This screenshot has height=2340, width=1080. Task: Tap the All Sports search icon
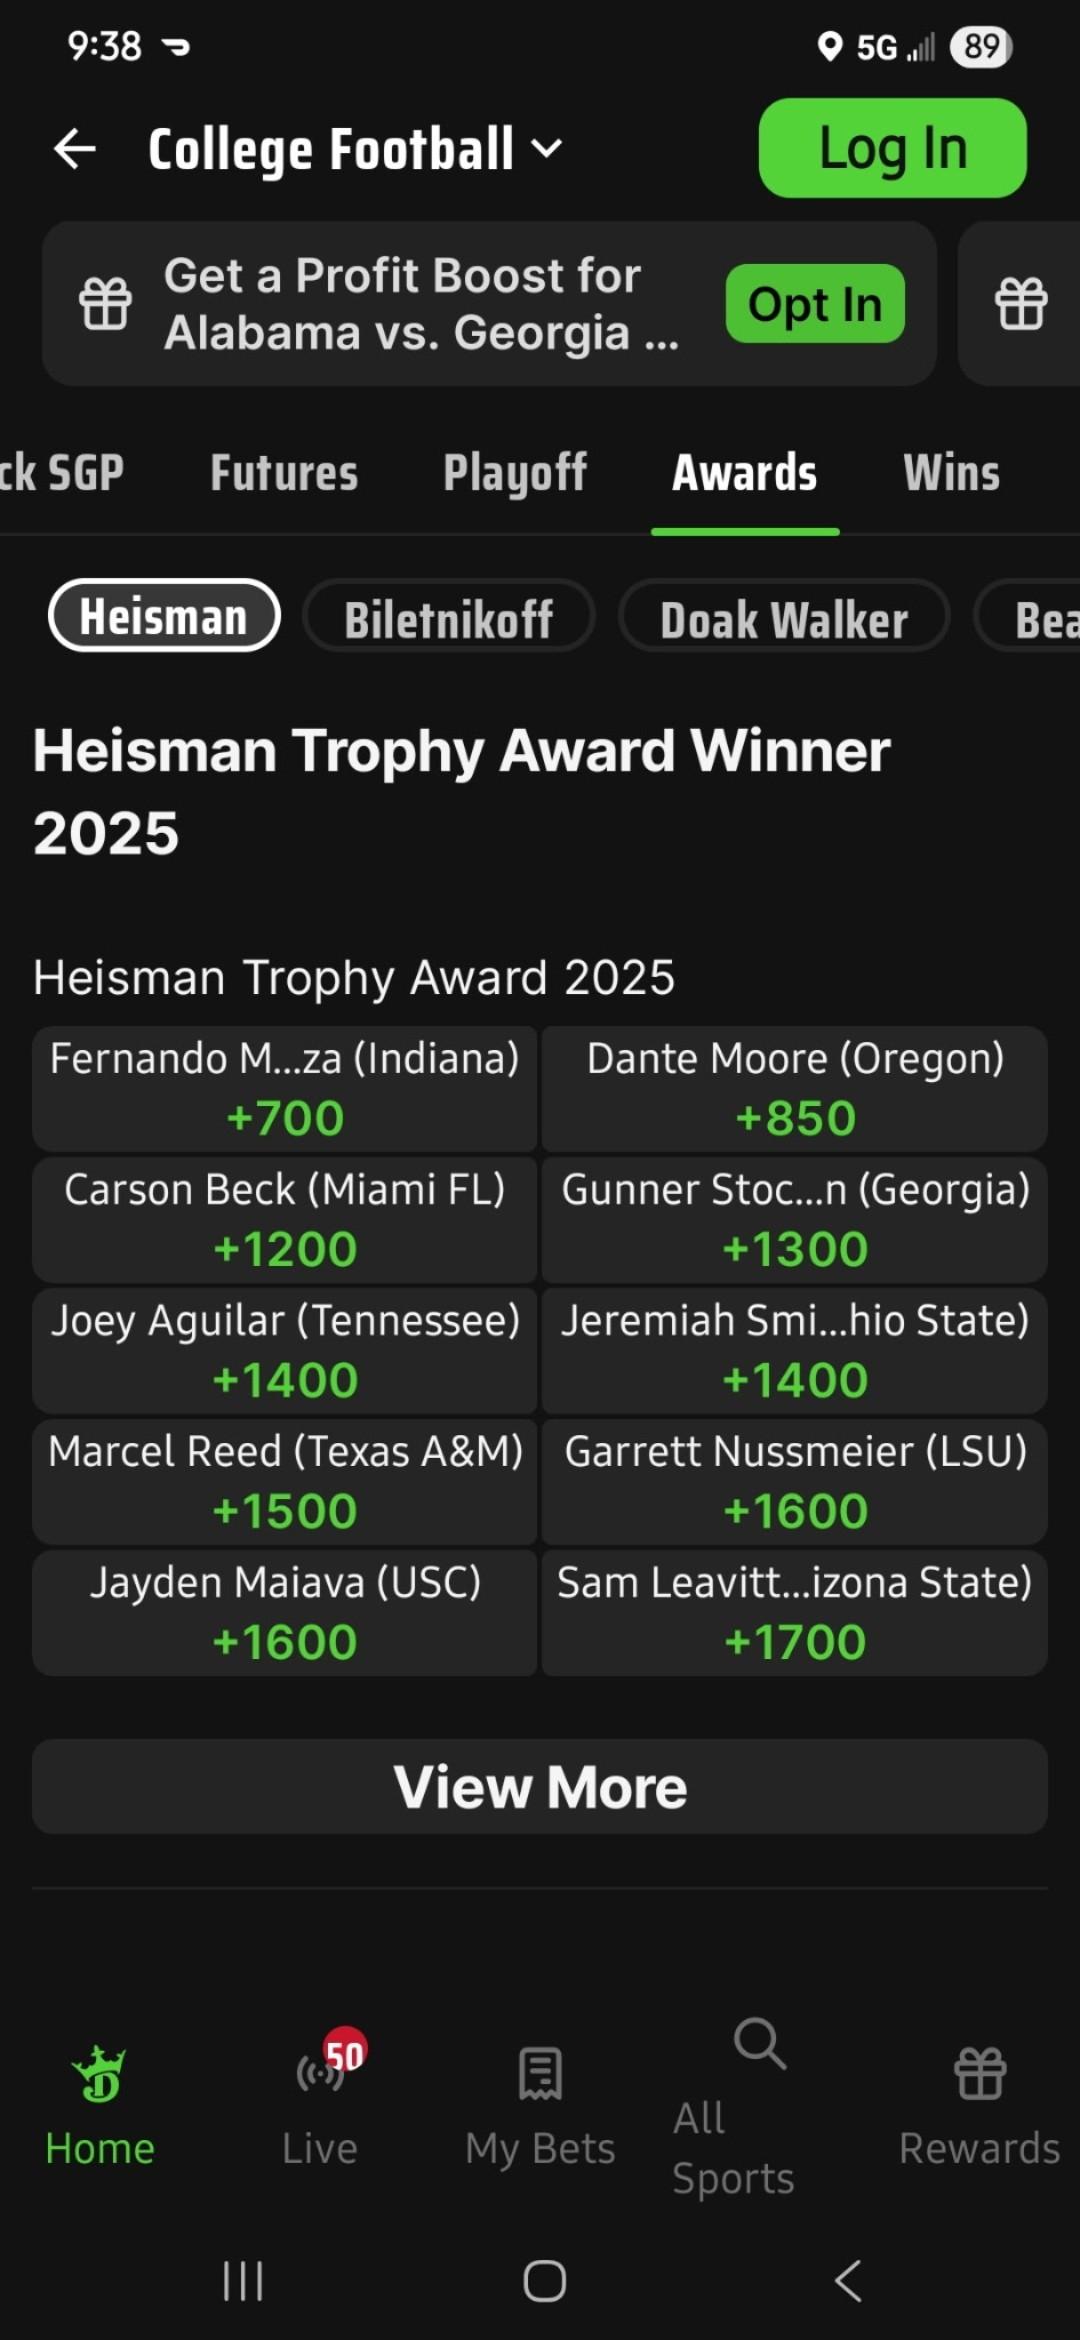760,2044
